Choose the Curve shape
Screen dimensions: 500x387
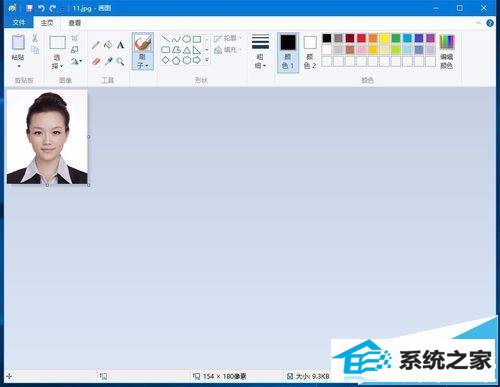click(176, 39)
